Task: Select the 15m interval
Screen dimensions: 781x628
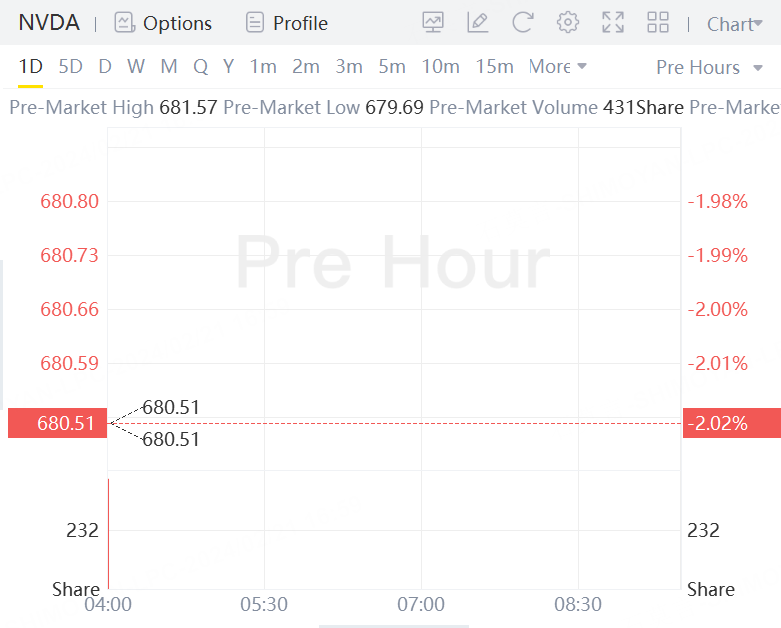Action: 494,67
